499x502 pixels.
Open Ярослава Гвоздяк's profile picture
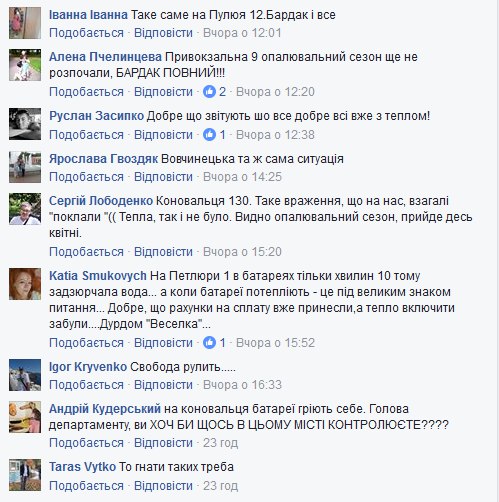[x=25, y=167]
